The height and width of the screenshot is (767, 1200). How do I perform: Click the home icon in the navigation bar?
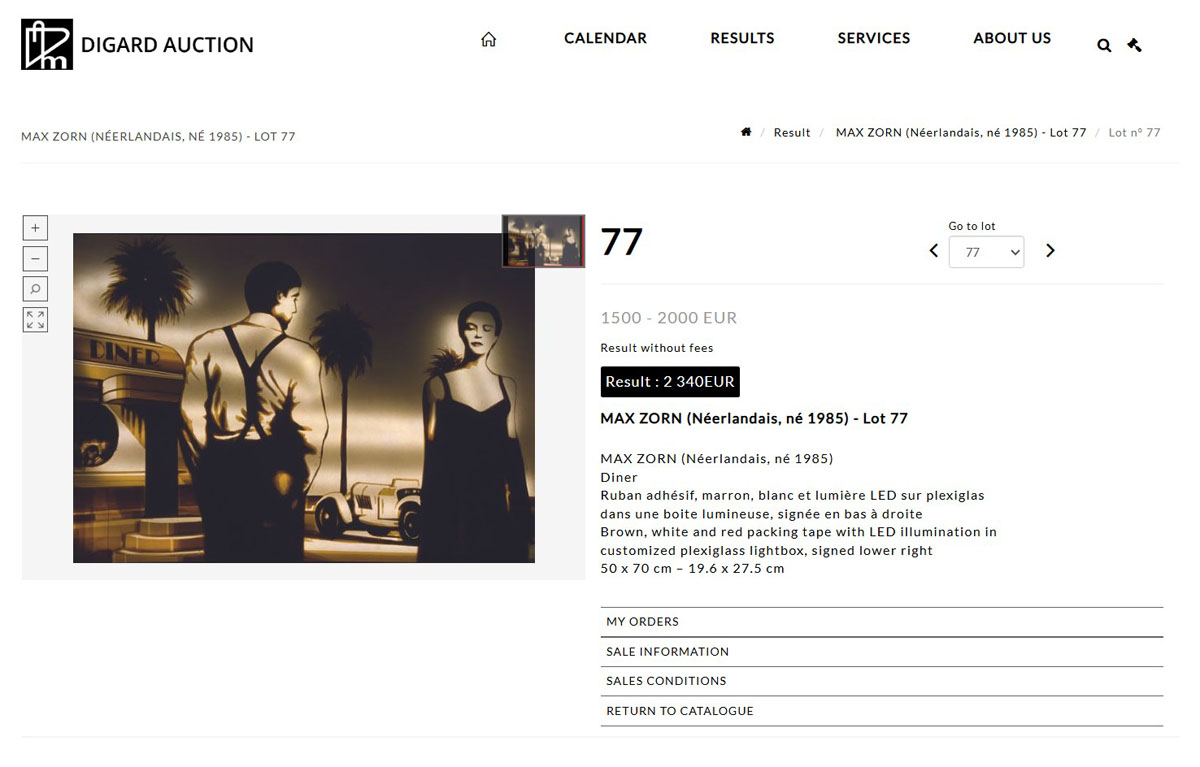pyautogui.click(x=488, y=39)
